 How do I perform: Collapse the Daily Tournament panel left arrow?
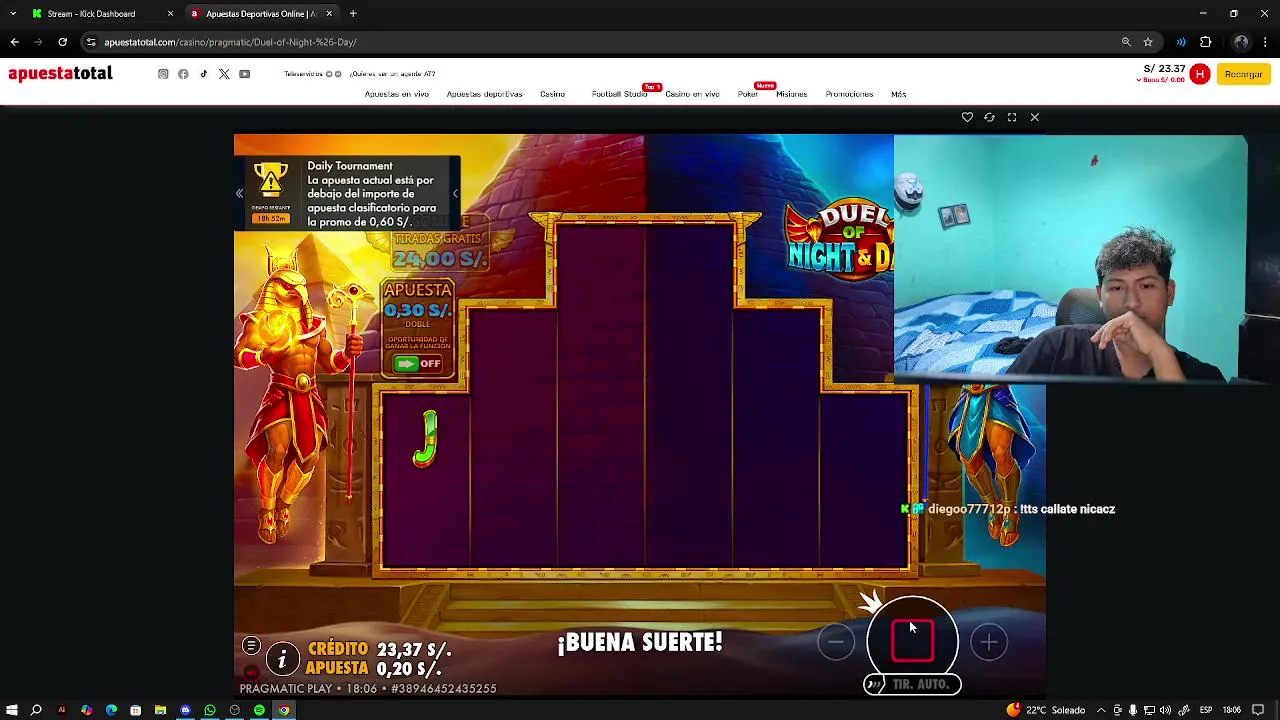click(239, 193)
